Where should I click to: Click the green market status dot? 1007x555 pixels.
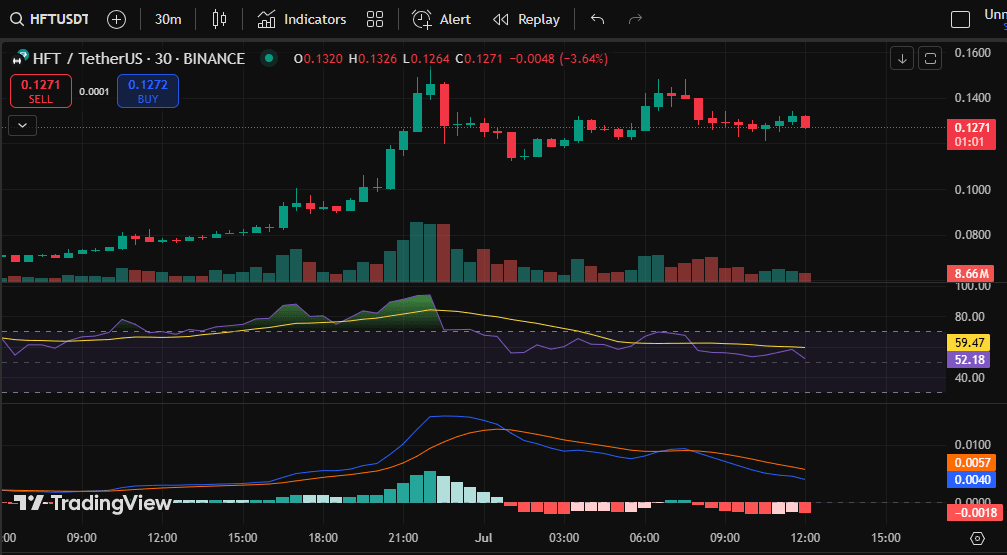click(x=267, y=59)
